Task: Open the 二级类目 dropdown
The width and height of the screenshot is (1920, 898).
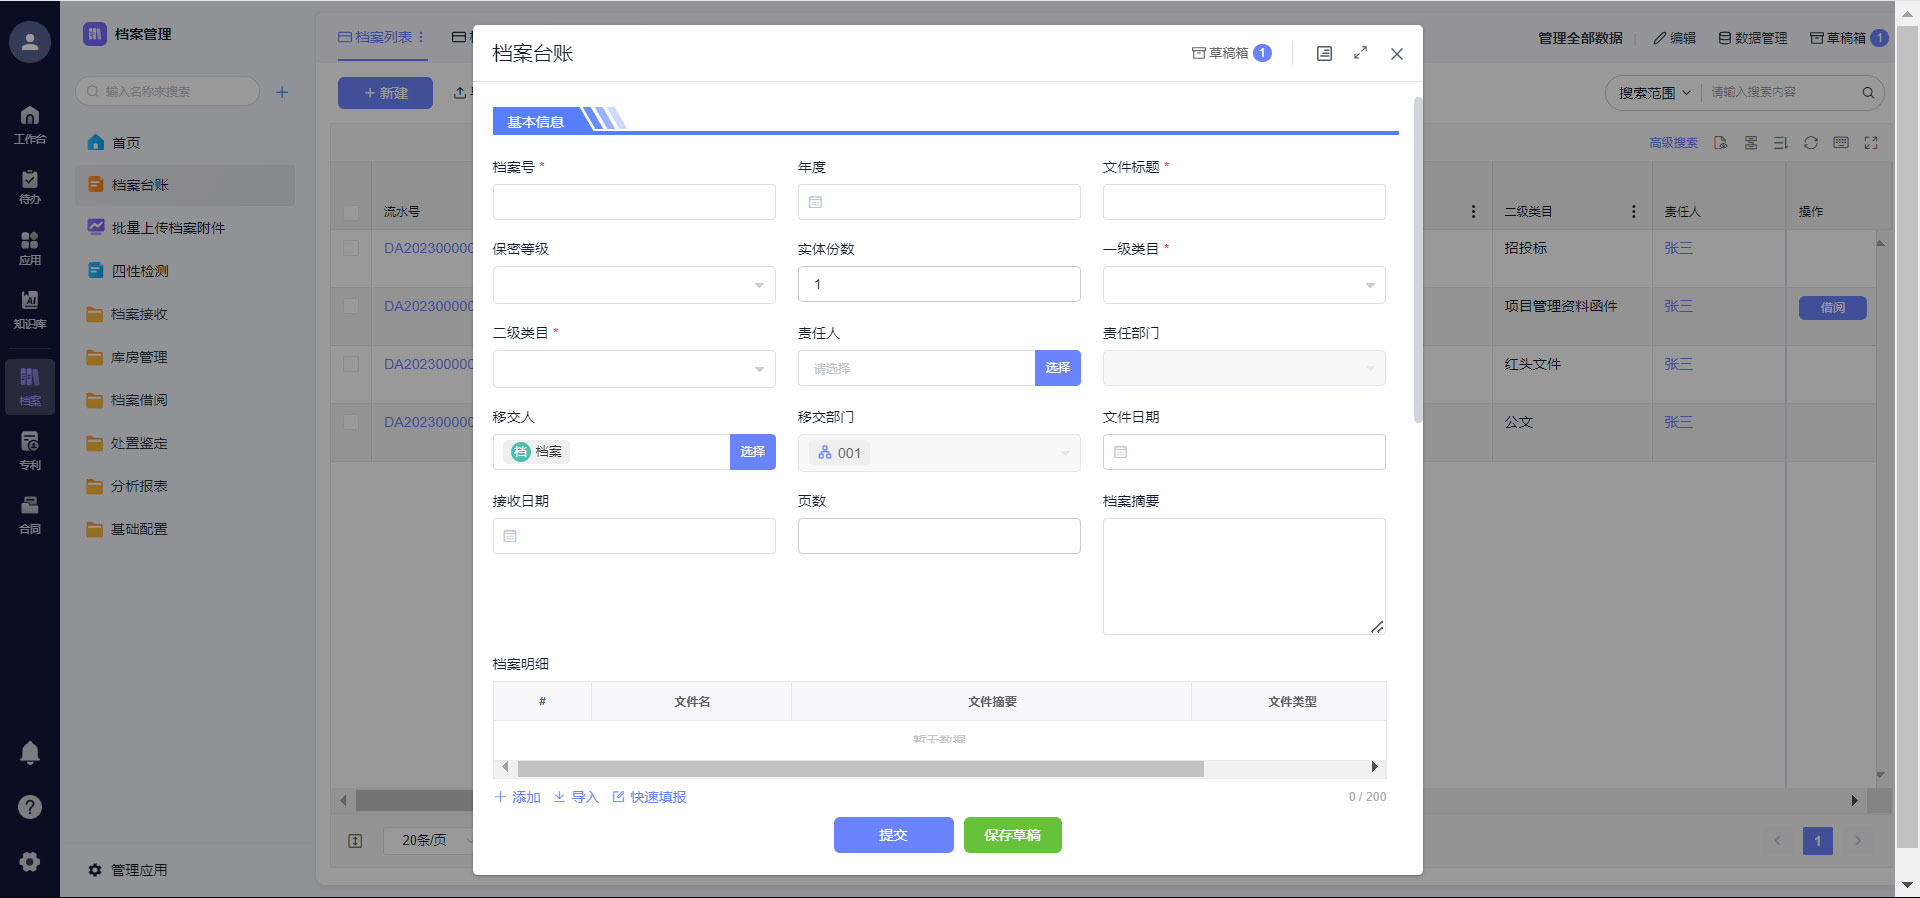Action: [634, 369]
